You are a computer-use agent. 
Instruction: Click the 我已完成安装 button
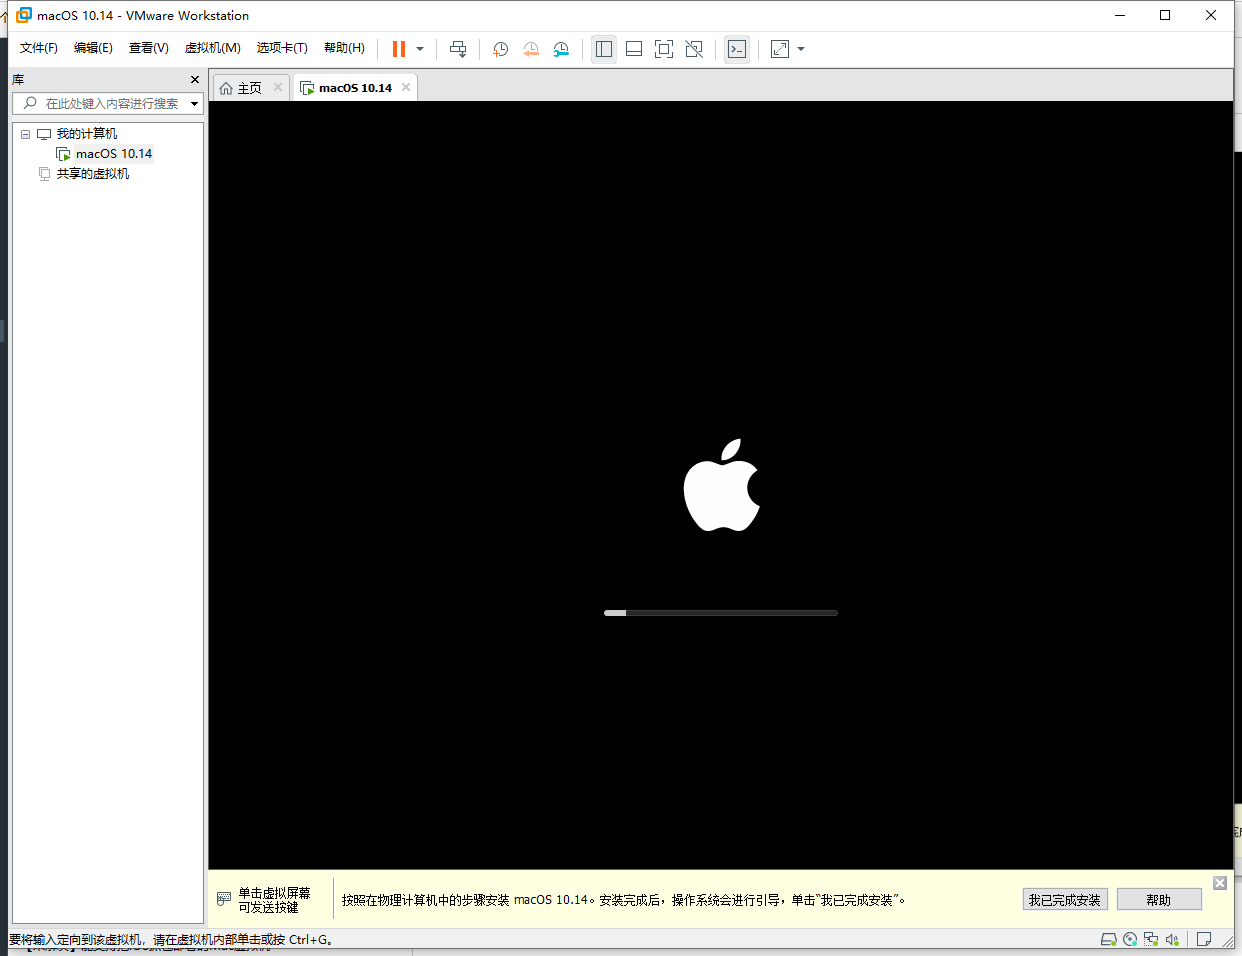1065,900
